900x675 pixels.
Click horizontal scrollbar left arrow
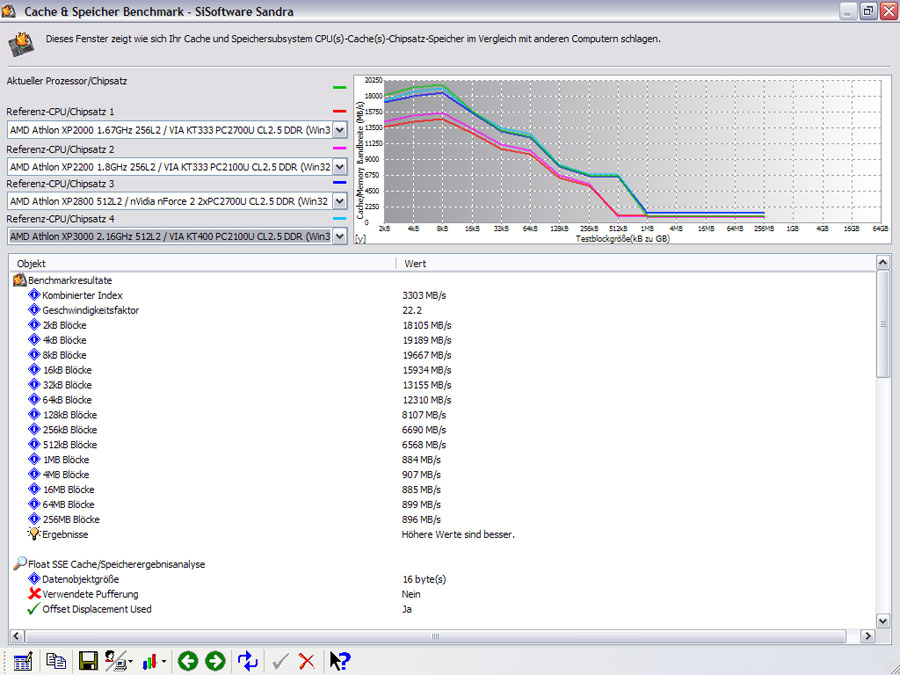pyautogui.click(x=17, y=635)
